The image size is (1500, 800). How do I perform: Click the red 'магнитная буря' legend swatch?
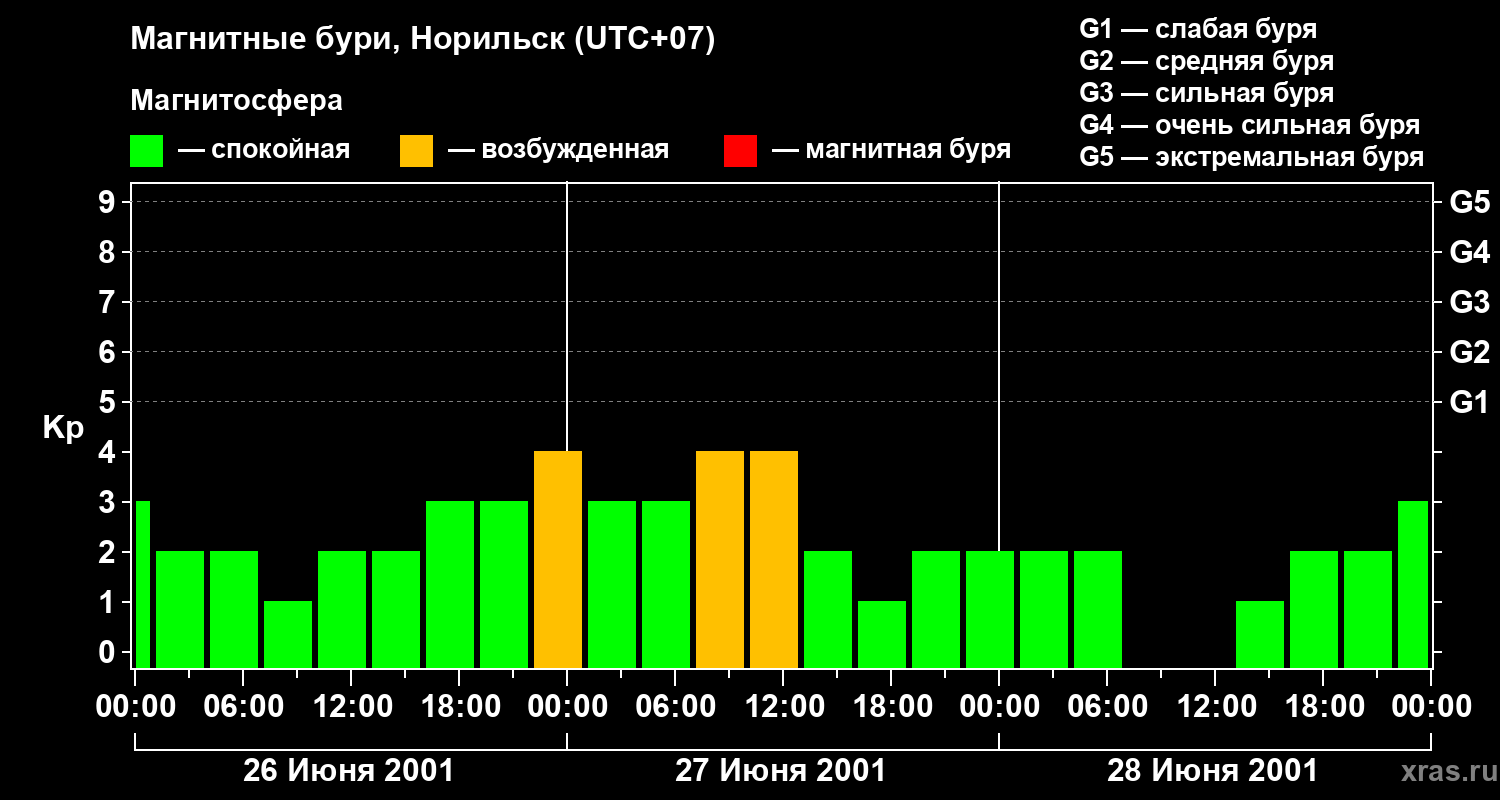point(740,151)
